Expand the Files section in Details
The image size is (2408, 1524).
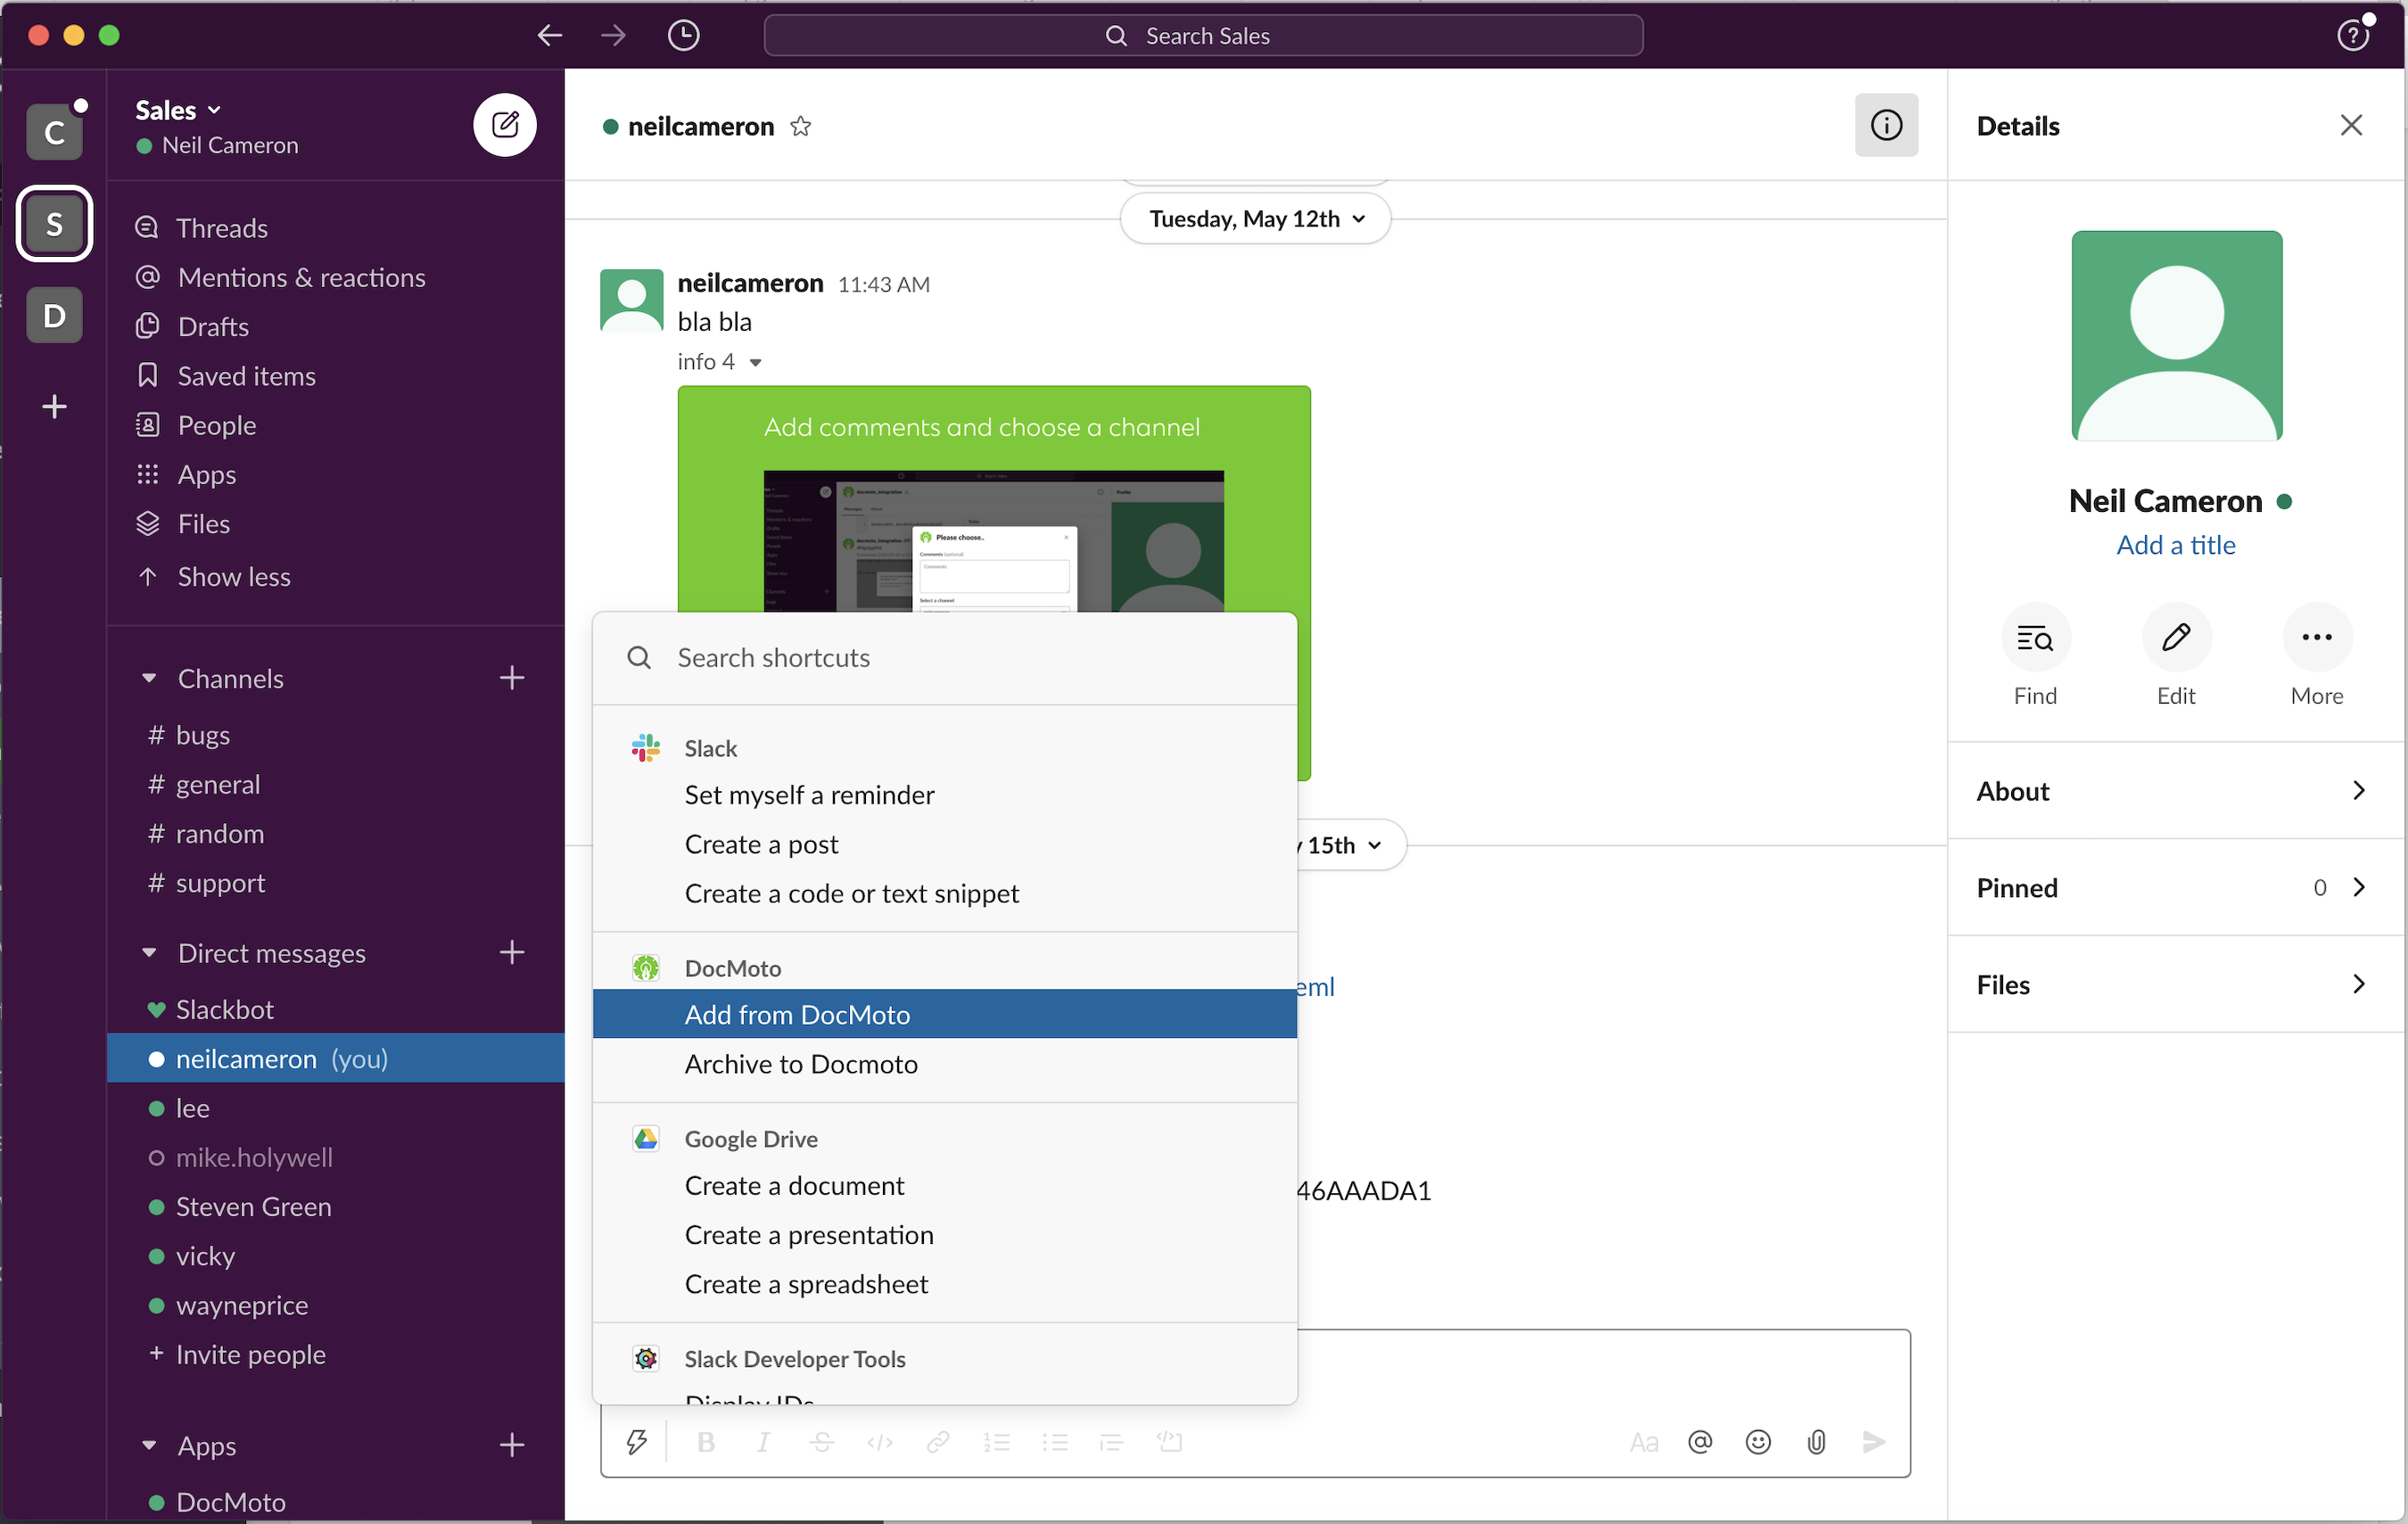tap(2175, 984)
